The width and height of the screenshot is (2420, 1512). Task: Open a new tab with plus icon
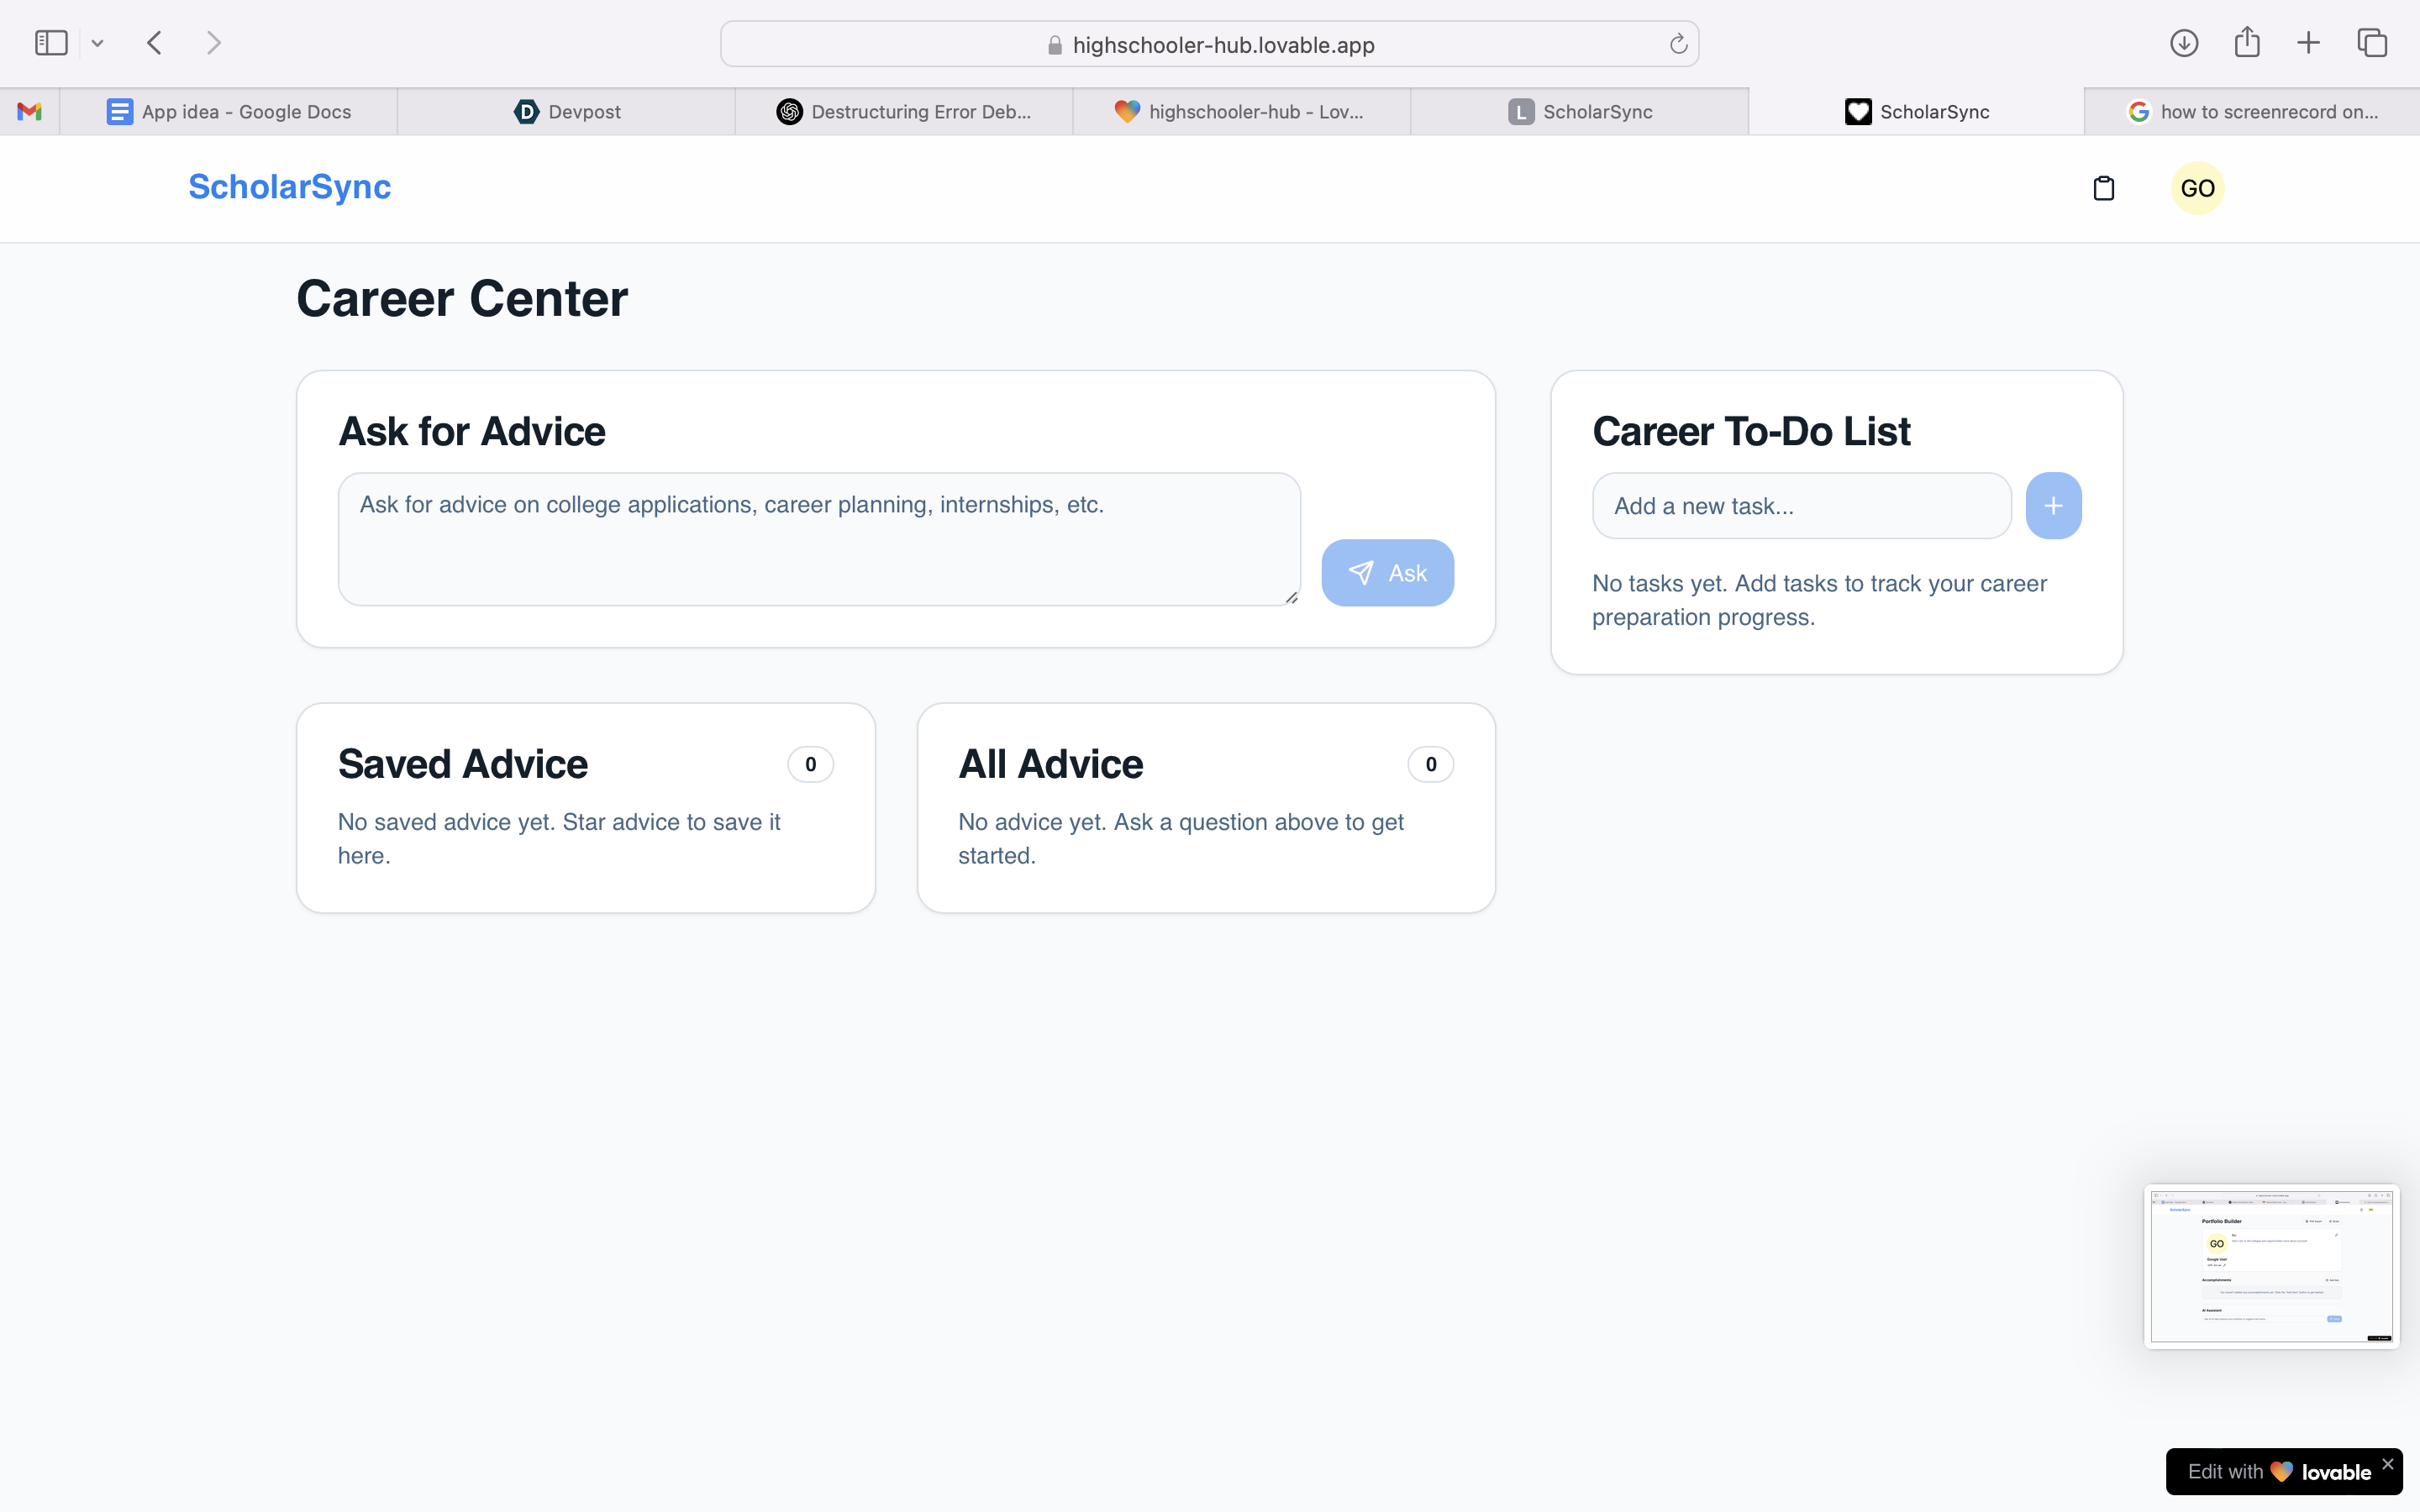[x=2308, y=43]
